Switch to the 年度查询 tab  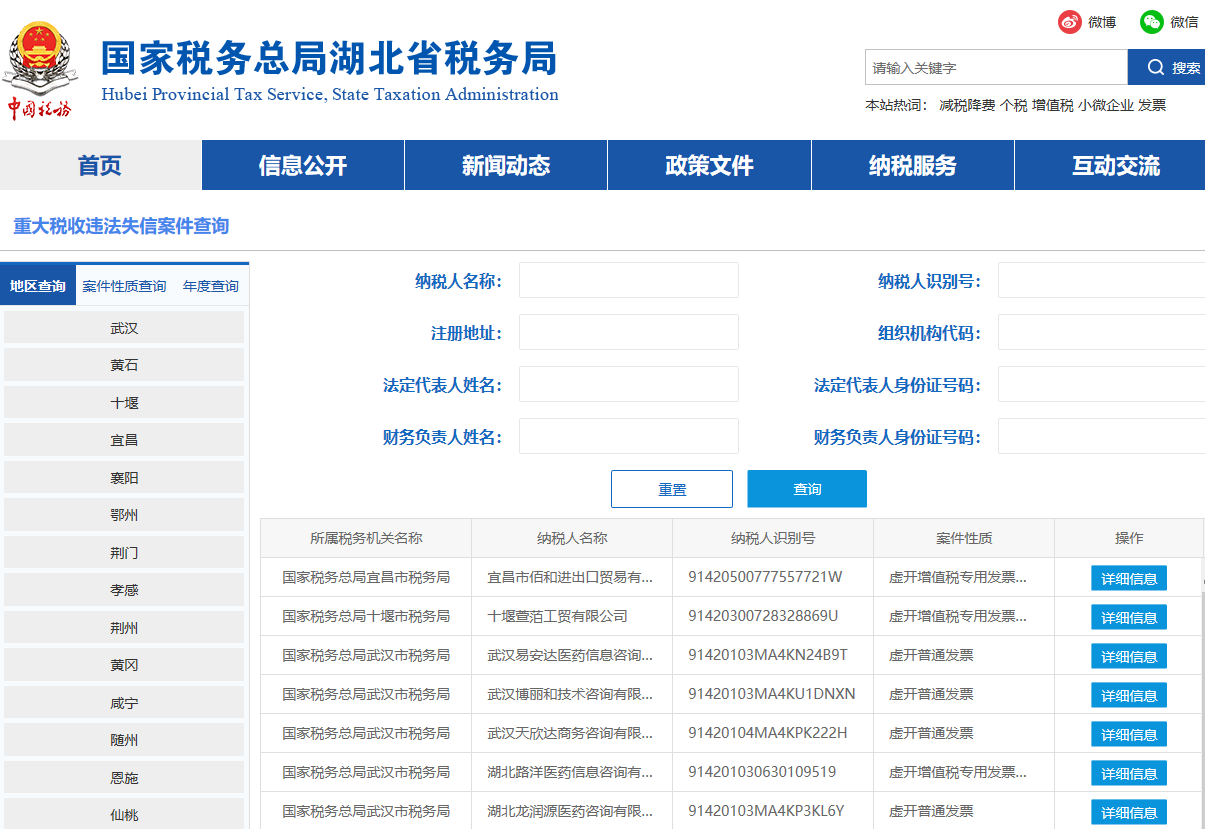pyautogui.click(x=211, y=286)
